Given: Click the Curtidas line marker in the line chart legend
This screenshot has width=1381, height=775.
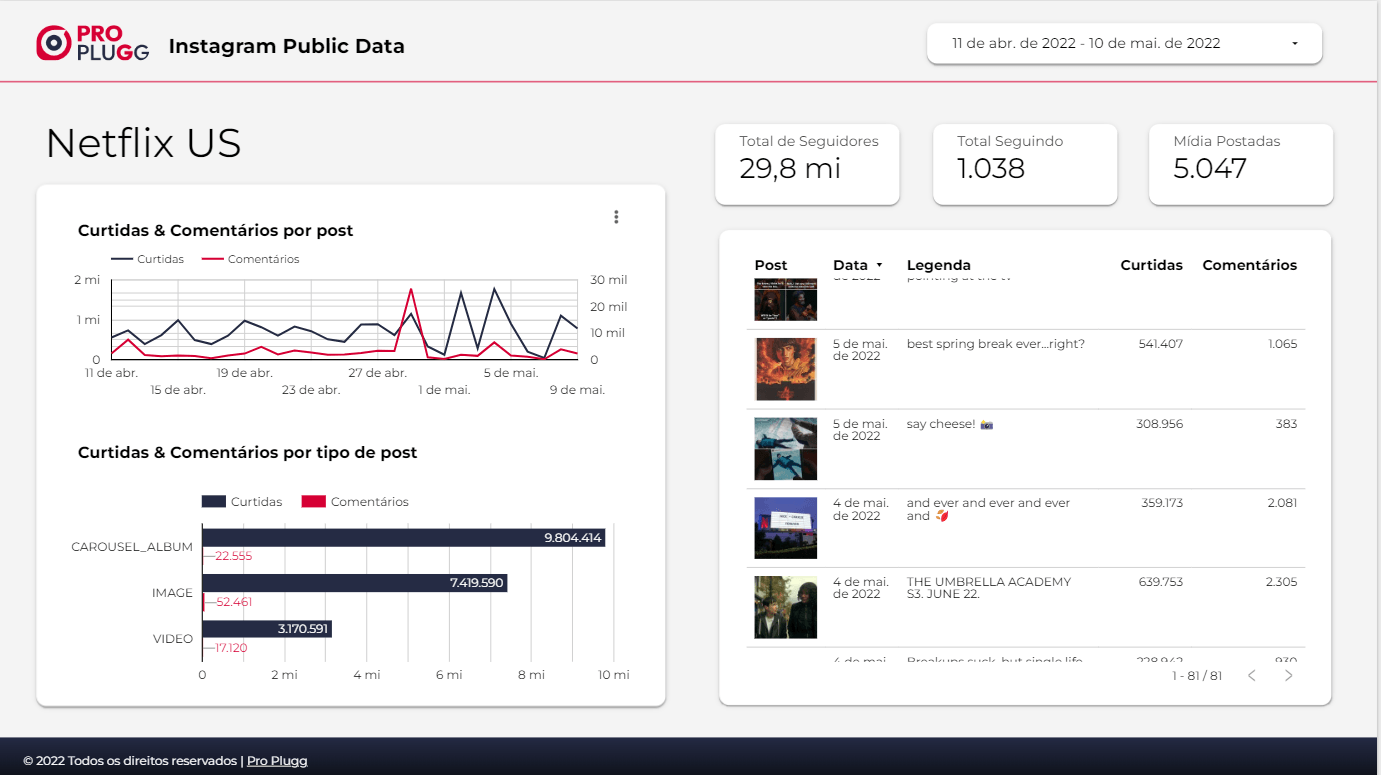Looking at the screenshot, I should coord(122,259).
